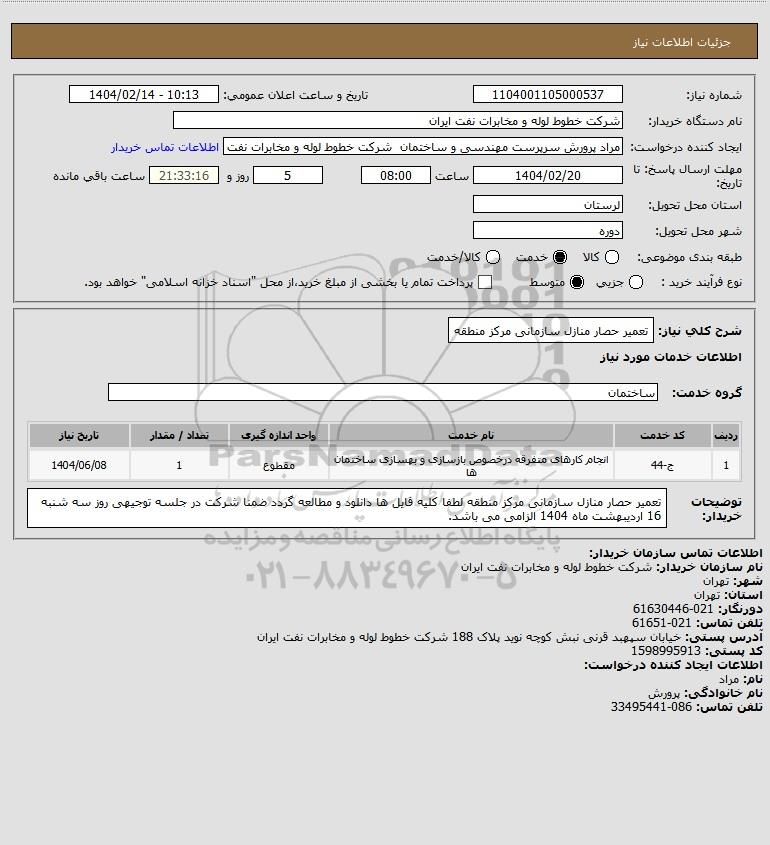Click the buyer organization name in contact section

click(556, 567)
